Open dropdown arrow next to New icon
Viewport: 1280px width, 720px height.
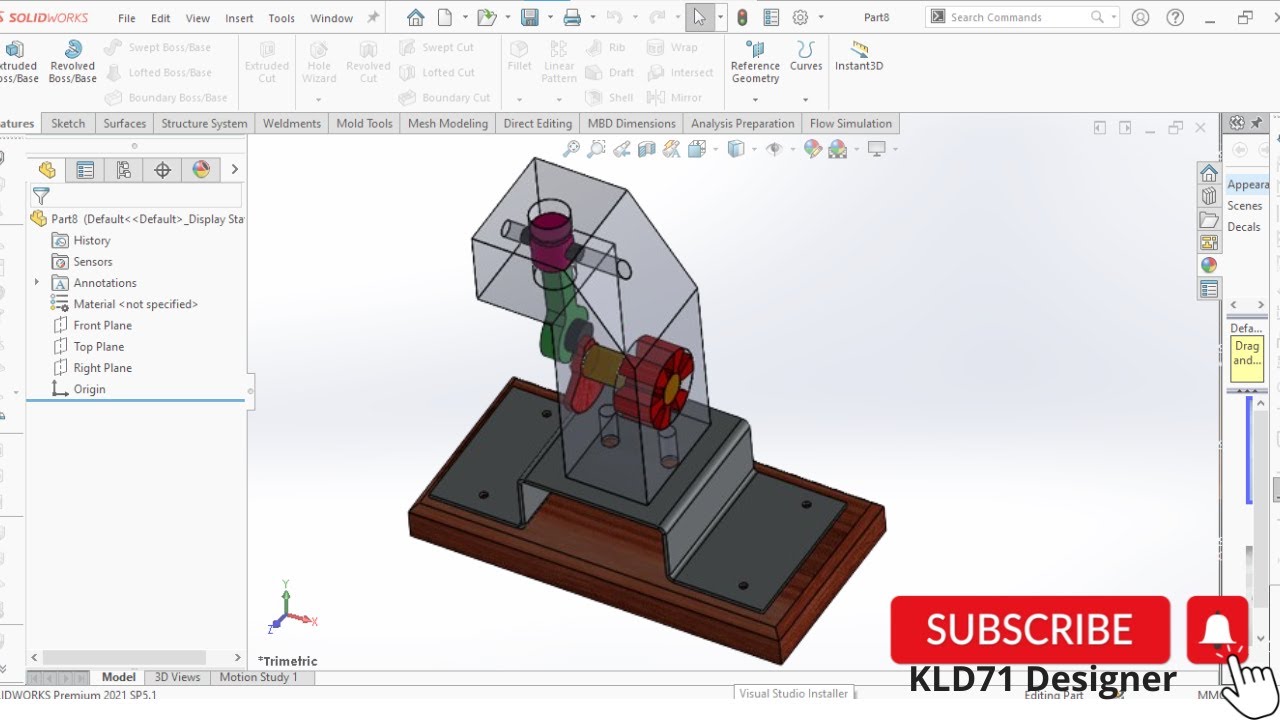[x=465, y=17]
